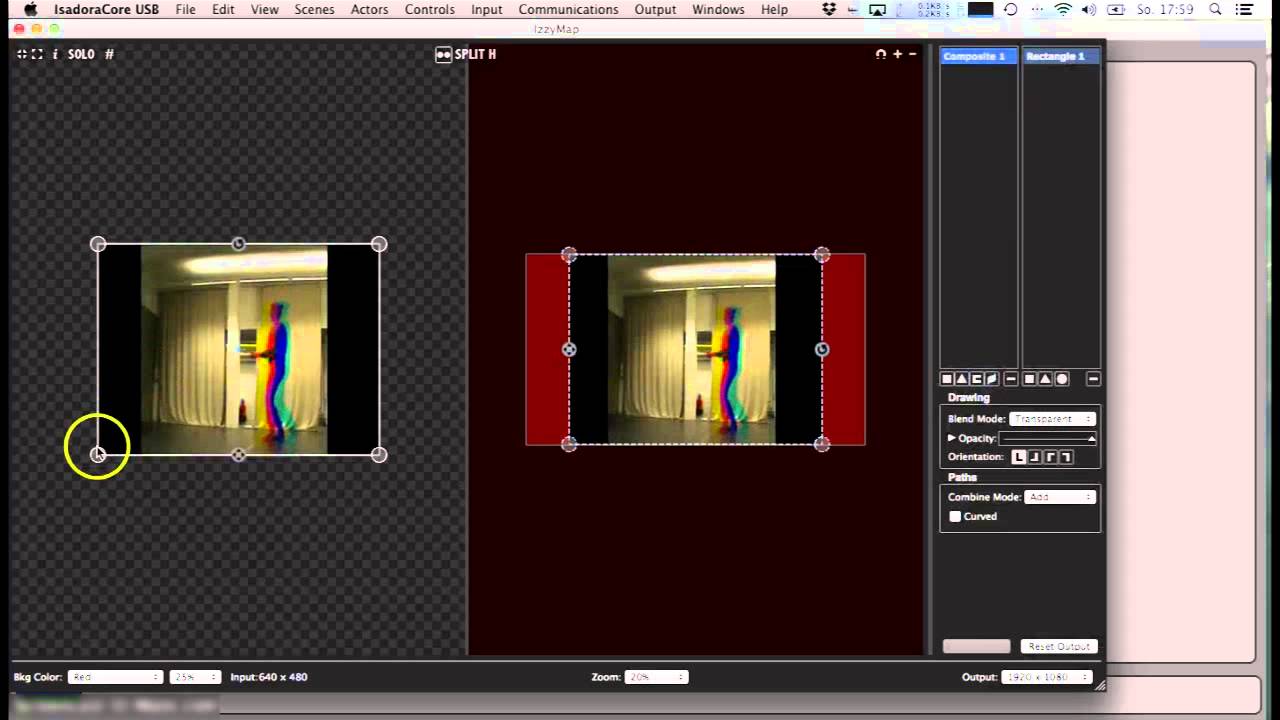The height and width of the screenshot is (720, 1280).
Task: Click the output mapped video image
Action: click(695, 349)
